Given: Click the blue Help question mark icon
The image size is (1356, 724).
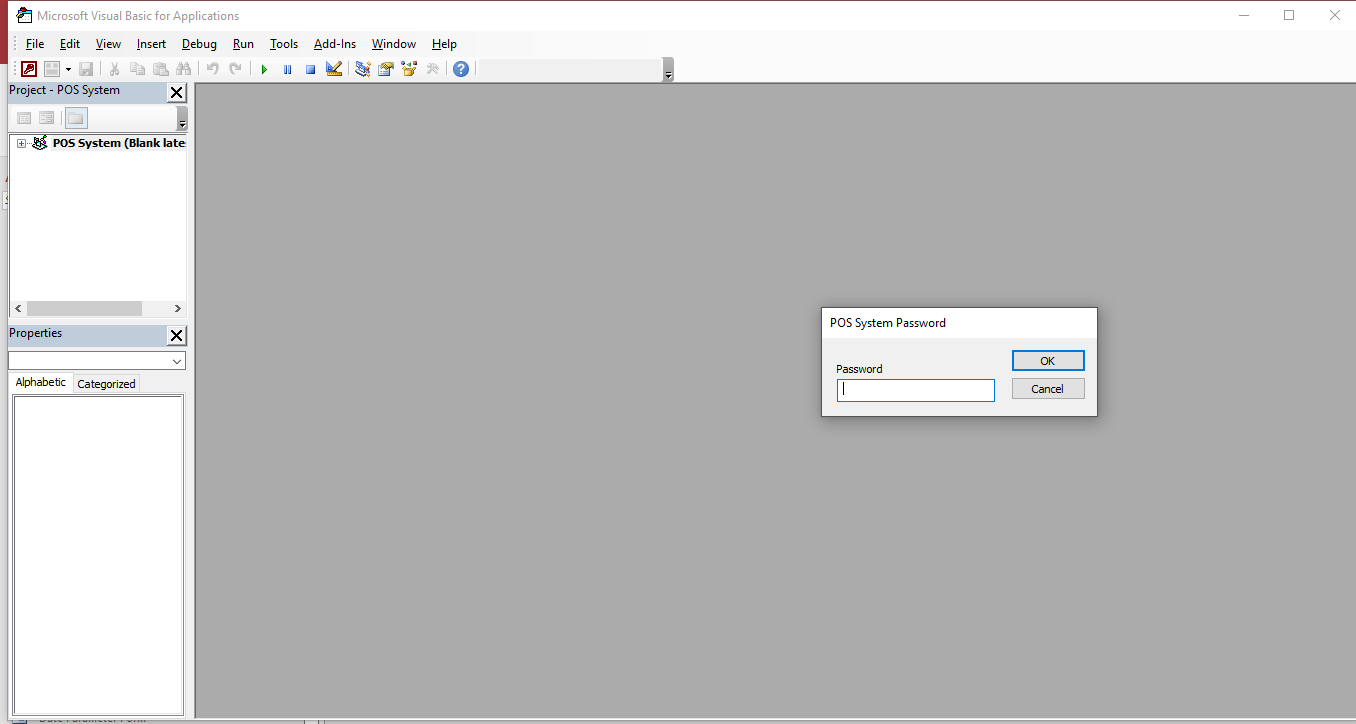Looking at the screenshot, I should (x=460, y=69).
